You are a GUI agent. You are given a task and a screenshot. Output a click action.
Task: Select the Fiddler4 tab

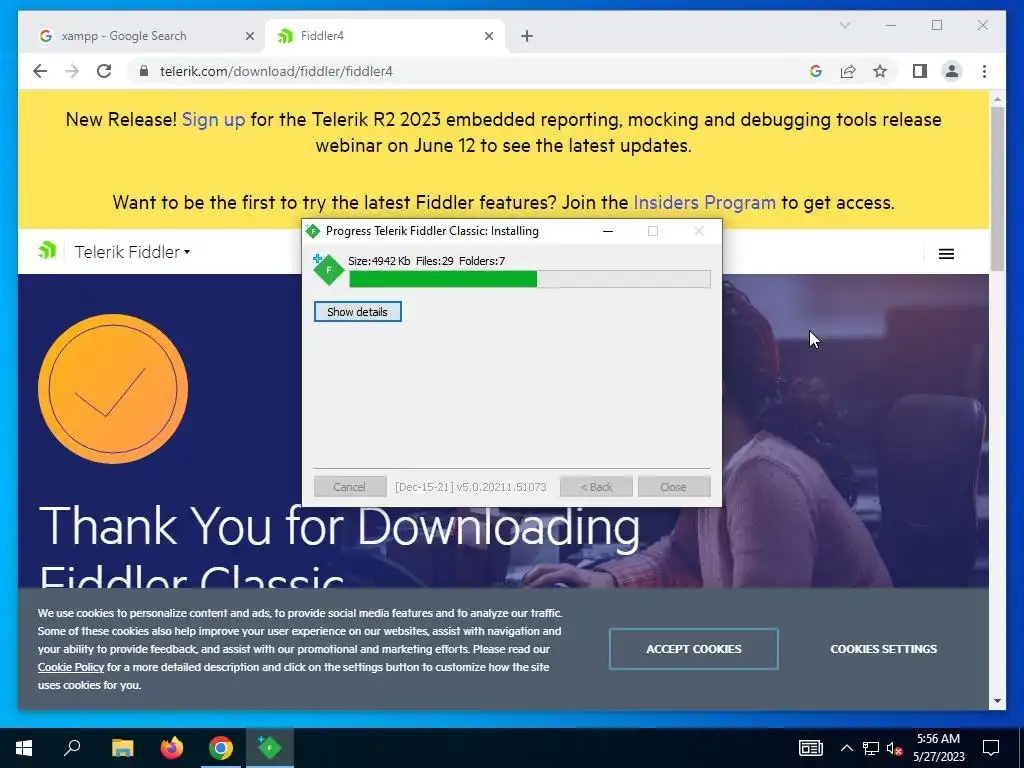pyautogui.click(x=385, y=36)
